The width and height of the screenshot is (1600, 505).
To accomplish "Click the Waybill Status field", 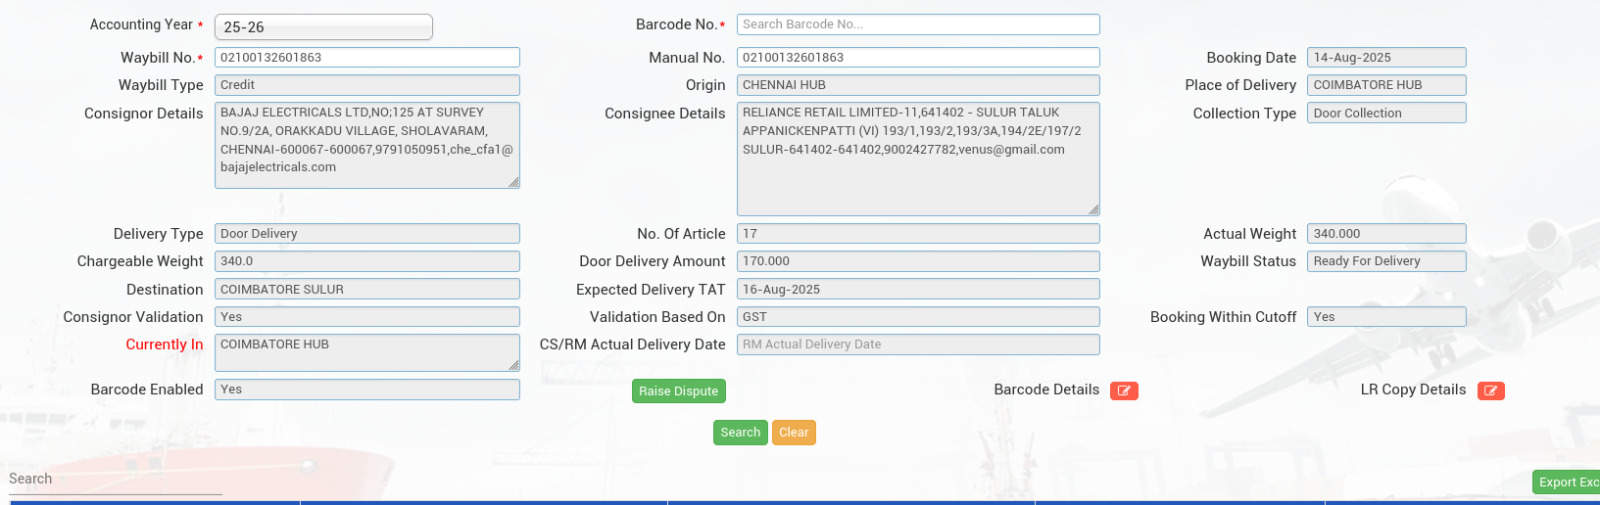I will coord(1385,261).
